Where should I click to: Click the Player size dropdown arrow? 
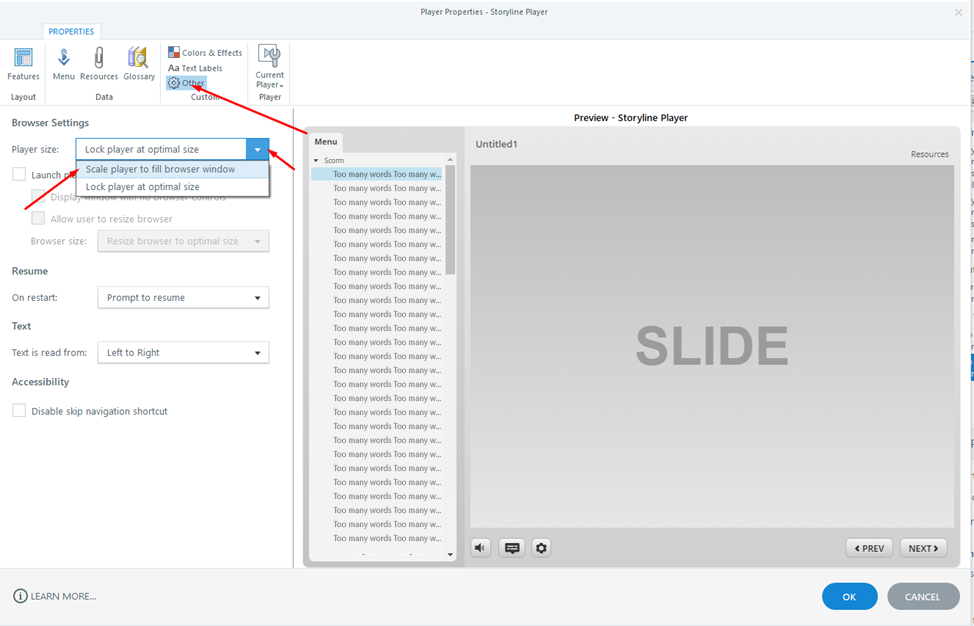coord(257,150)
